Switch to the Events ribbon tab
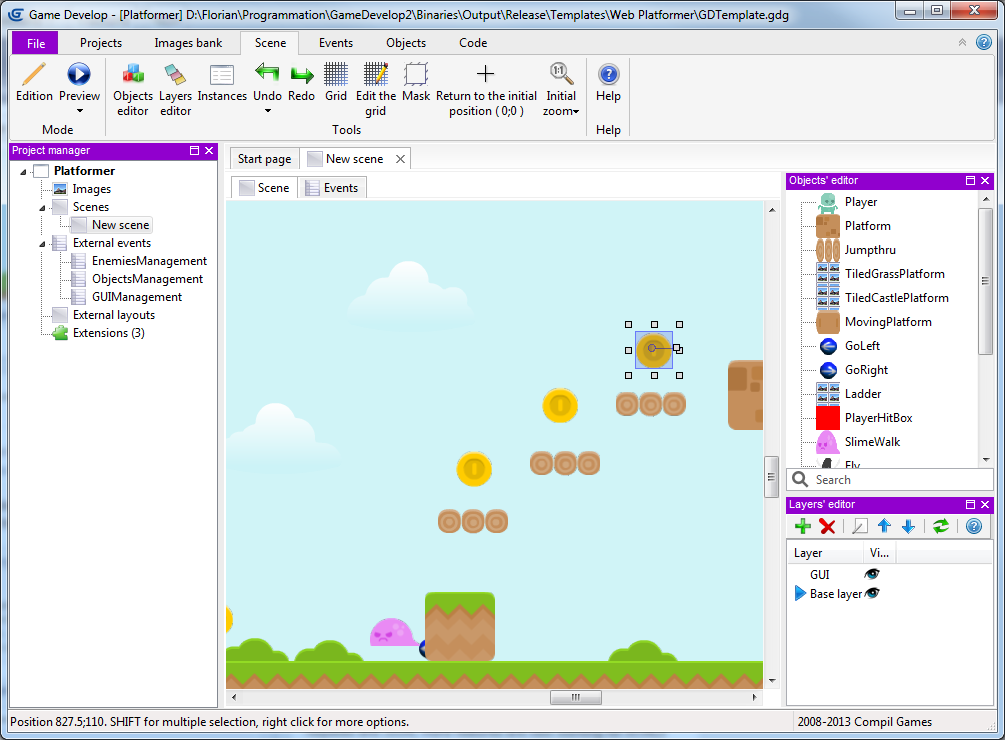This screenshot has height=740, width=1005. tap(335, 43)
